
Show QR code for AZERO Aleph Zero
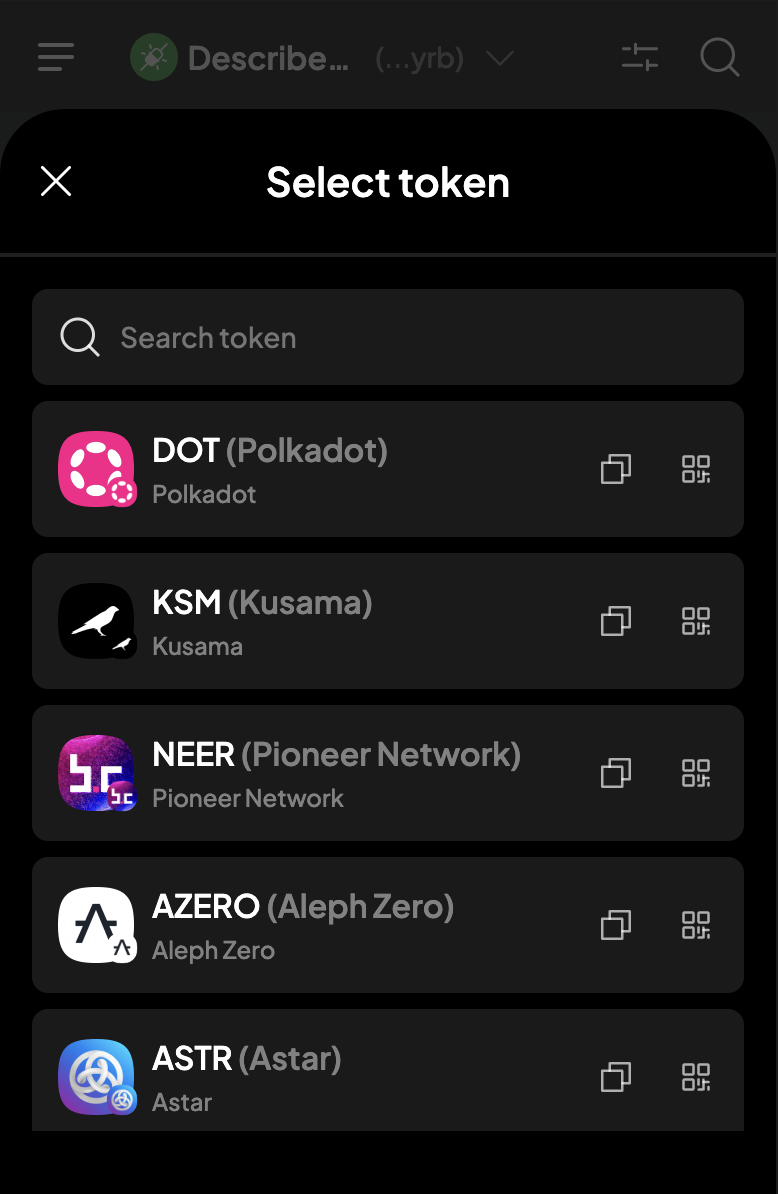[696, 925]
